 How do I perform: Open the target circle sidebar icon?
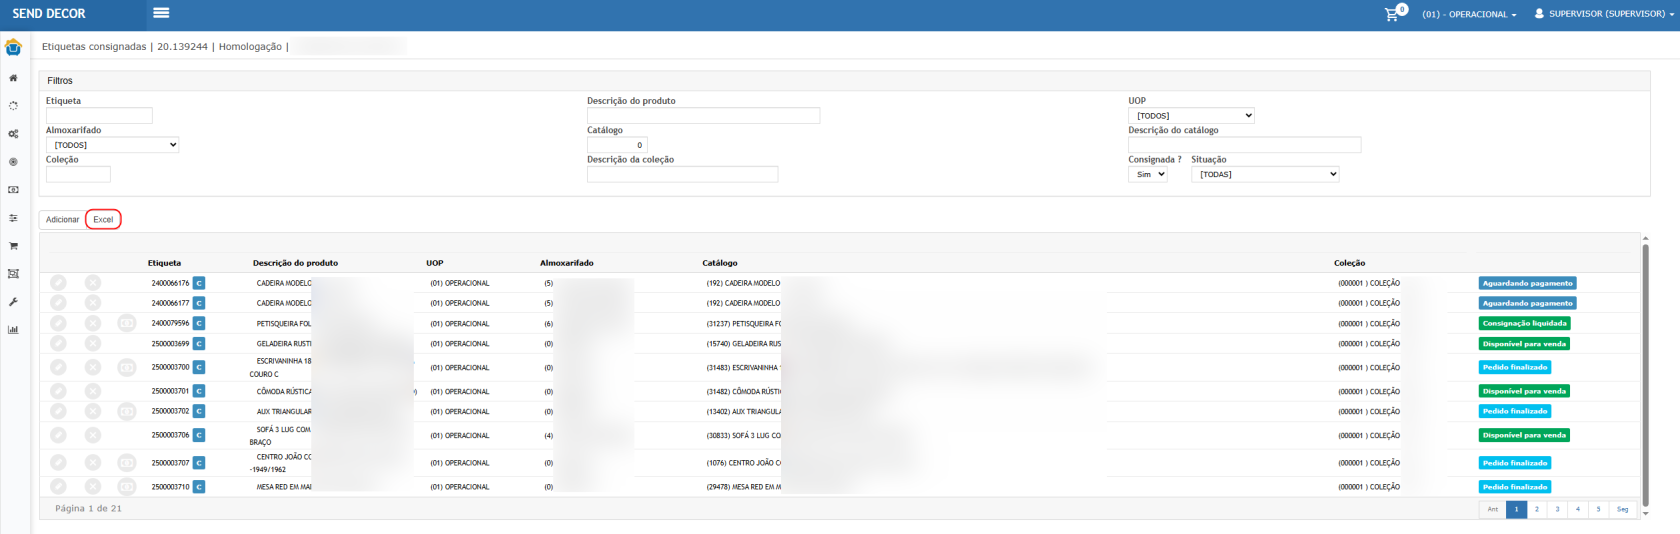pyautogui.click(x=13, y=162)
